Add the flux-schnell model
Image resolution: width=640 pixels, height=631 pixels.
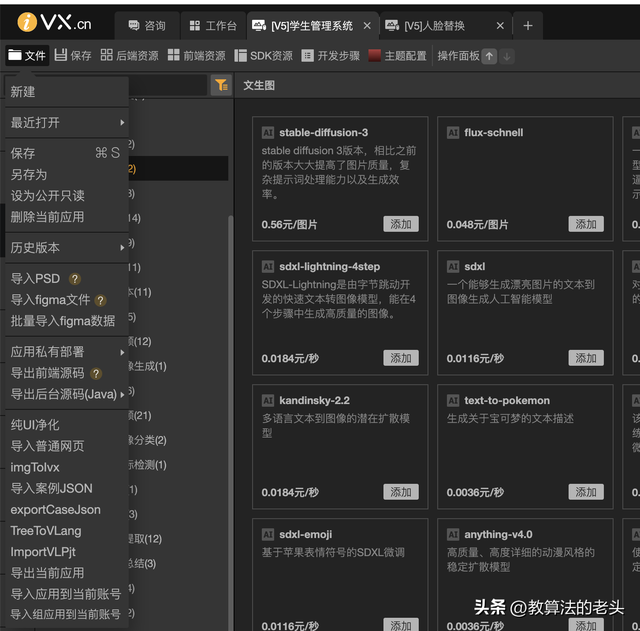[x=586, y=224]
